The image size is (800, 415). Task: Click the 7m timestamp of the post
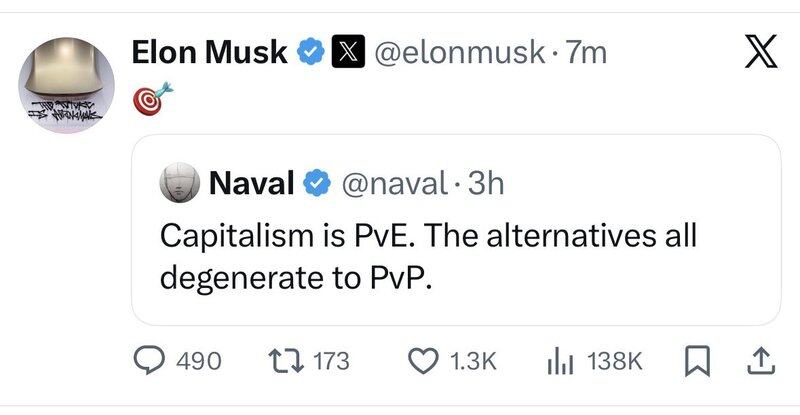pyautogui.click(x=586, y=52)
